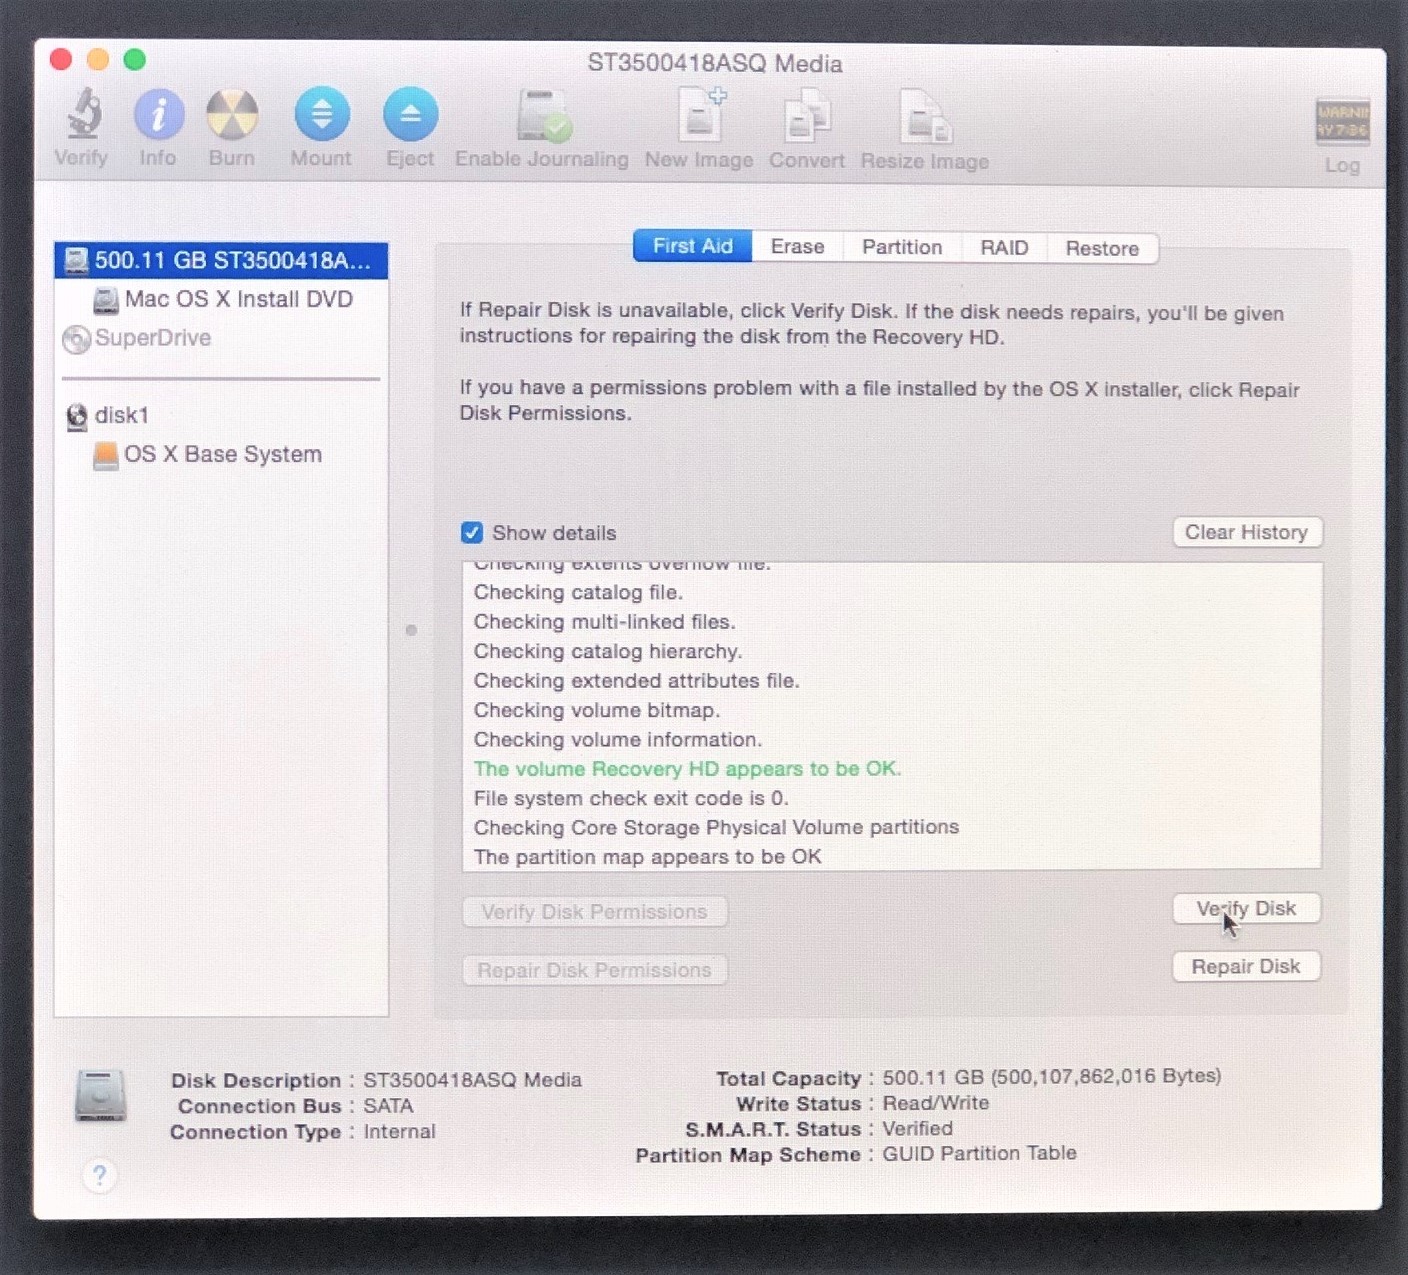
Task: Switch to the First Aid tab
Action: point(692,246)
